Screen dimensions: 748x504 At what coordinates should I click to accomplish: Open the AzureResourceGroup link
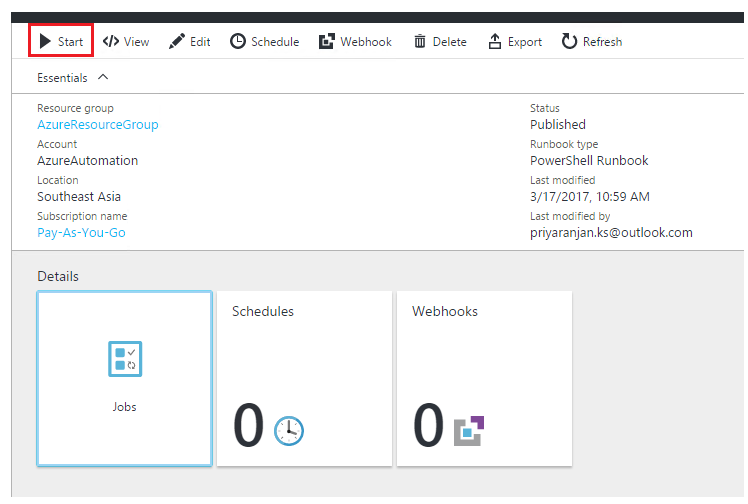click(98, 124)
